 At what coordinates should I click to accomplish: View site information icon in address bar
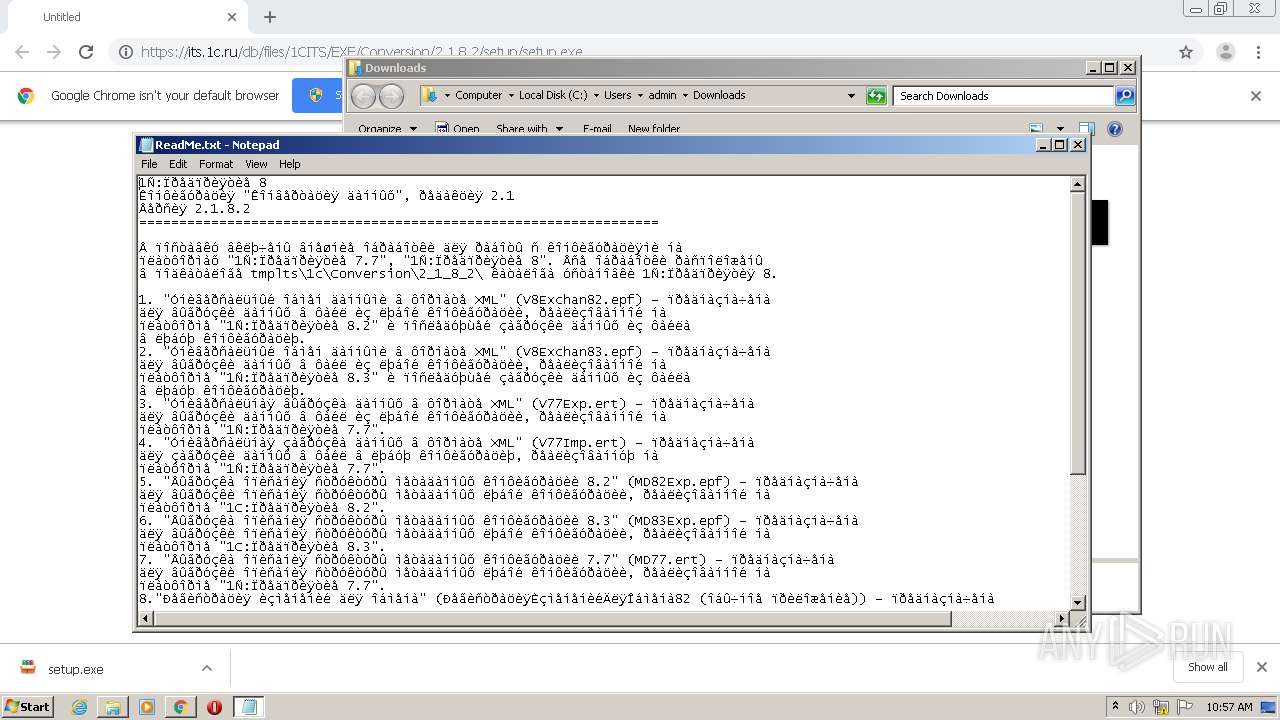(125, 52)
